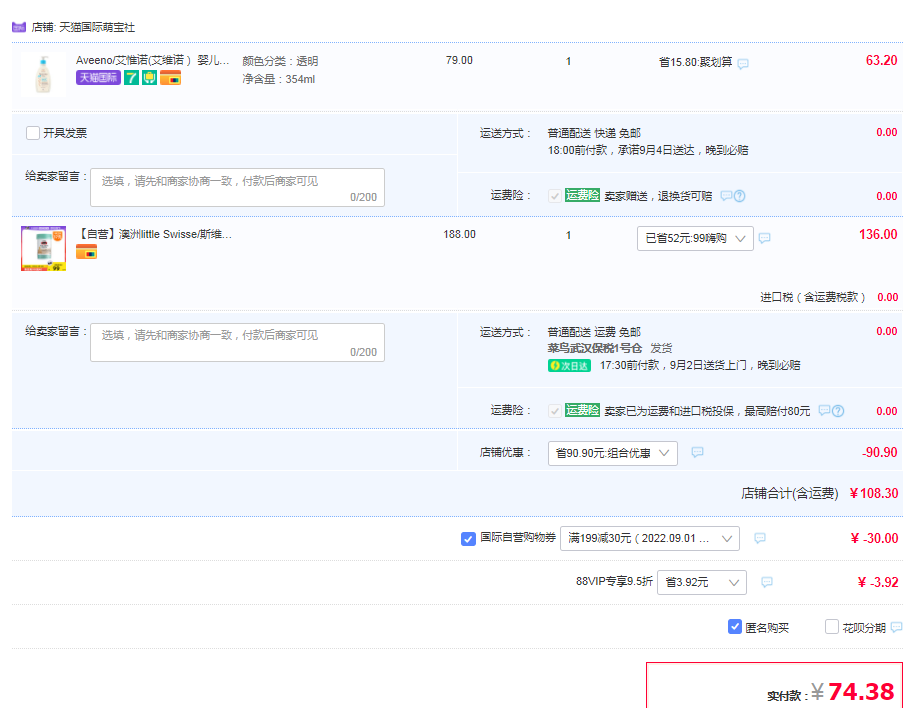Open the store name 天猫国际萌宝社
This screenshot has width=921, height=708.
(97, 27)
